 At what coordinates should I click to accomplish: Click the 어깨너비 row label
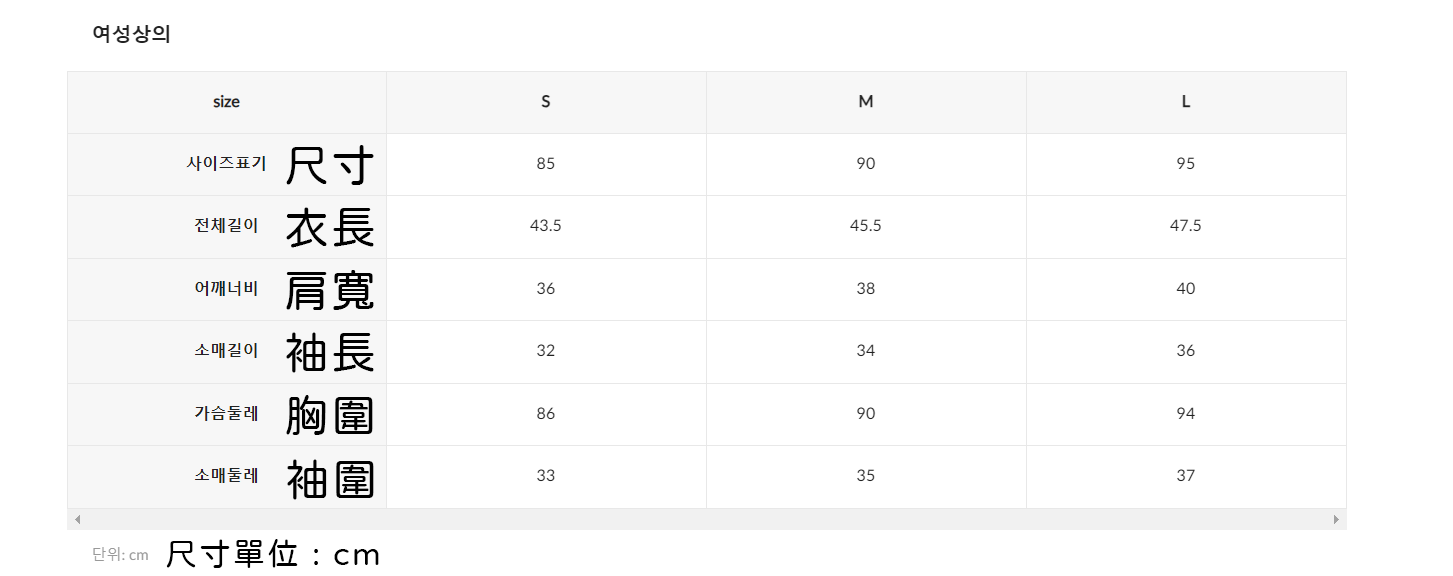coord(227,289)
